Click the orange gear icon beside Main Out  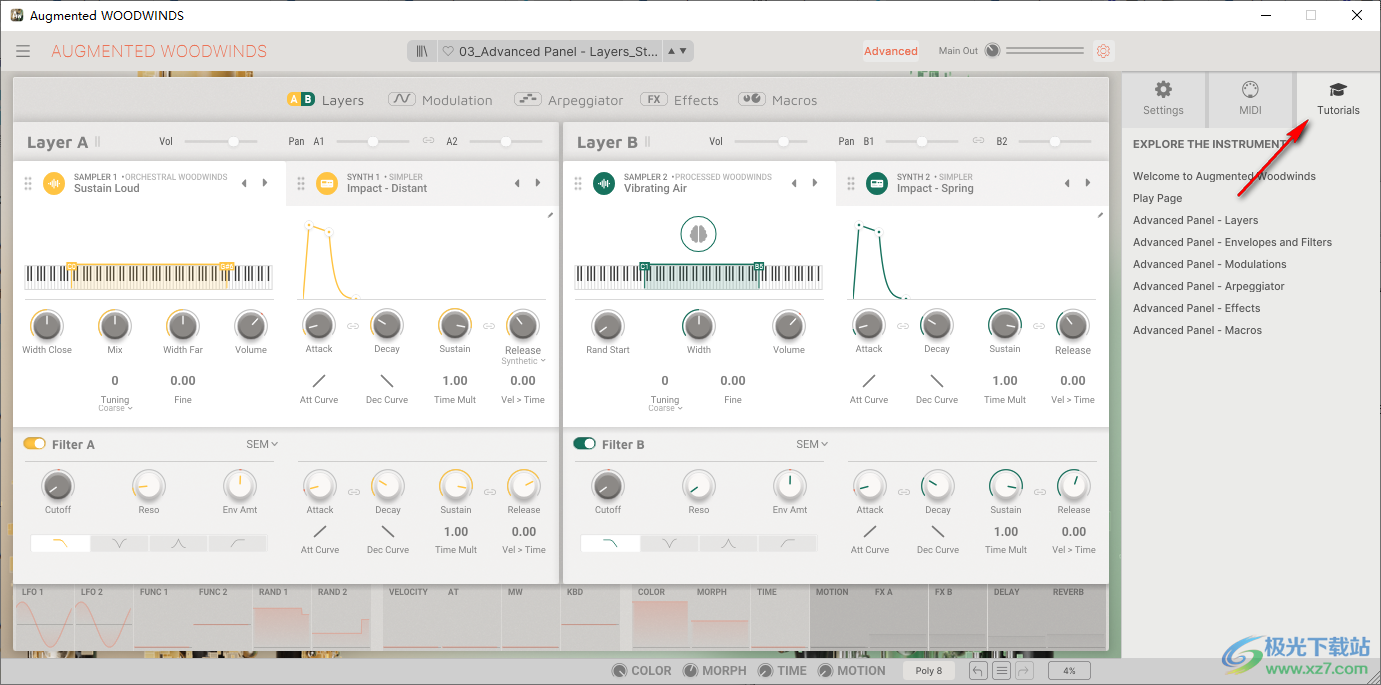[1103, 51]
